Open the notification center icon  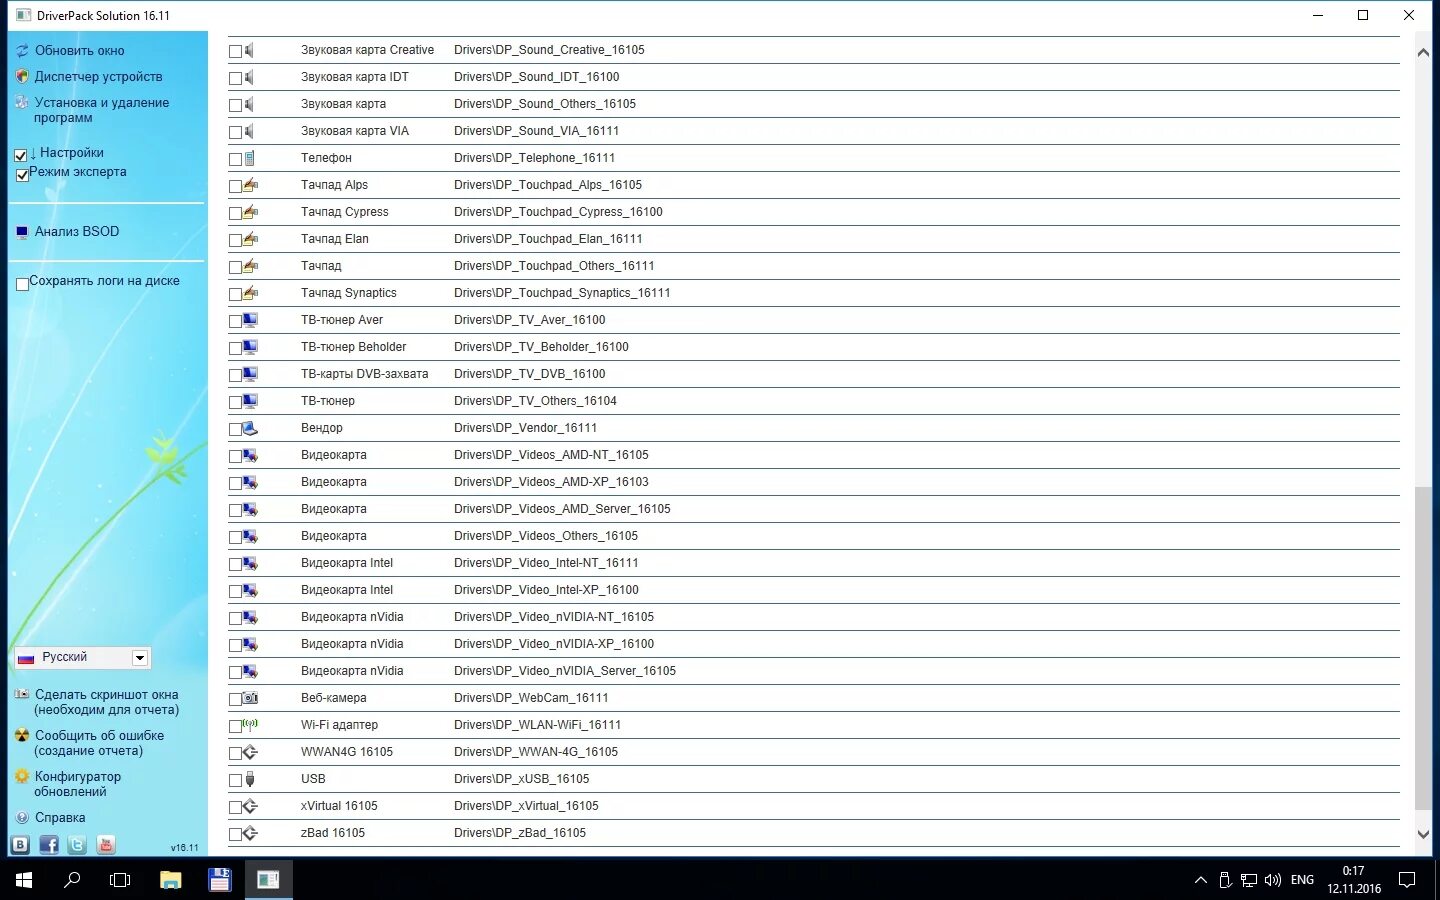1407,880
